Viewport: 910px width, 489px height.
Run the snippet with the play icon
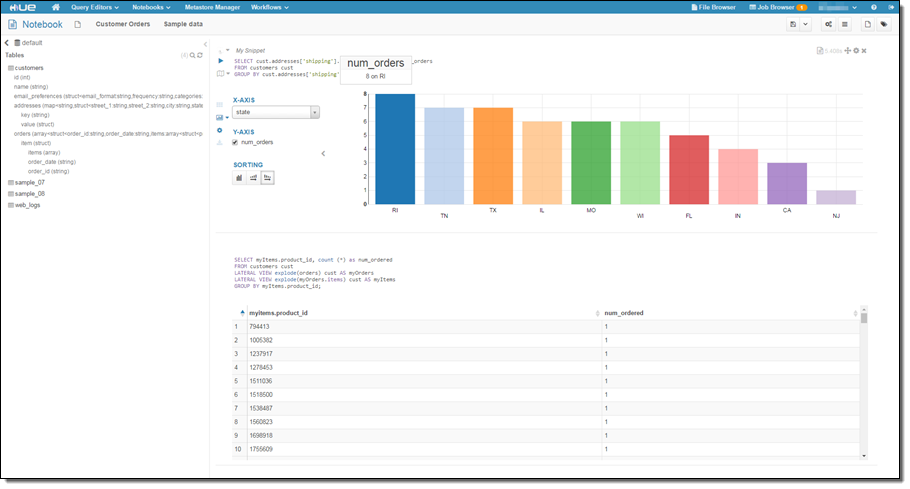220,61
